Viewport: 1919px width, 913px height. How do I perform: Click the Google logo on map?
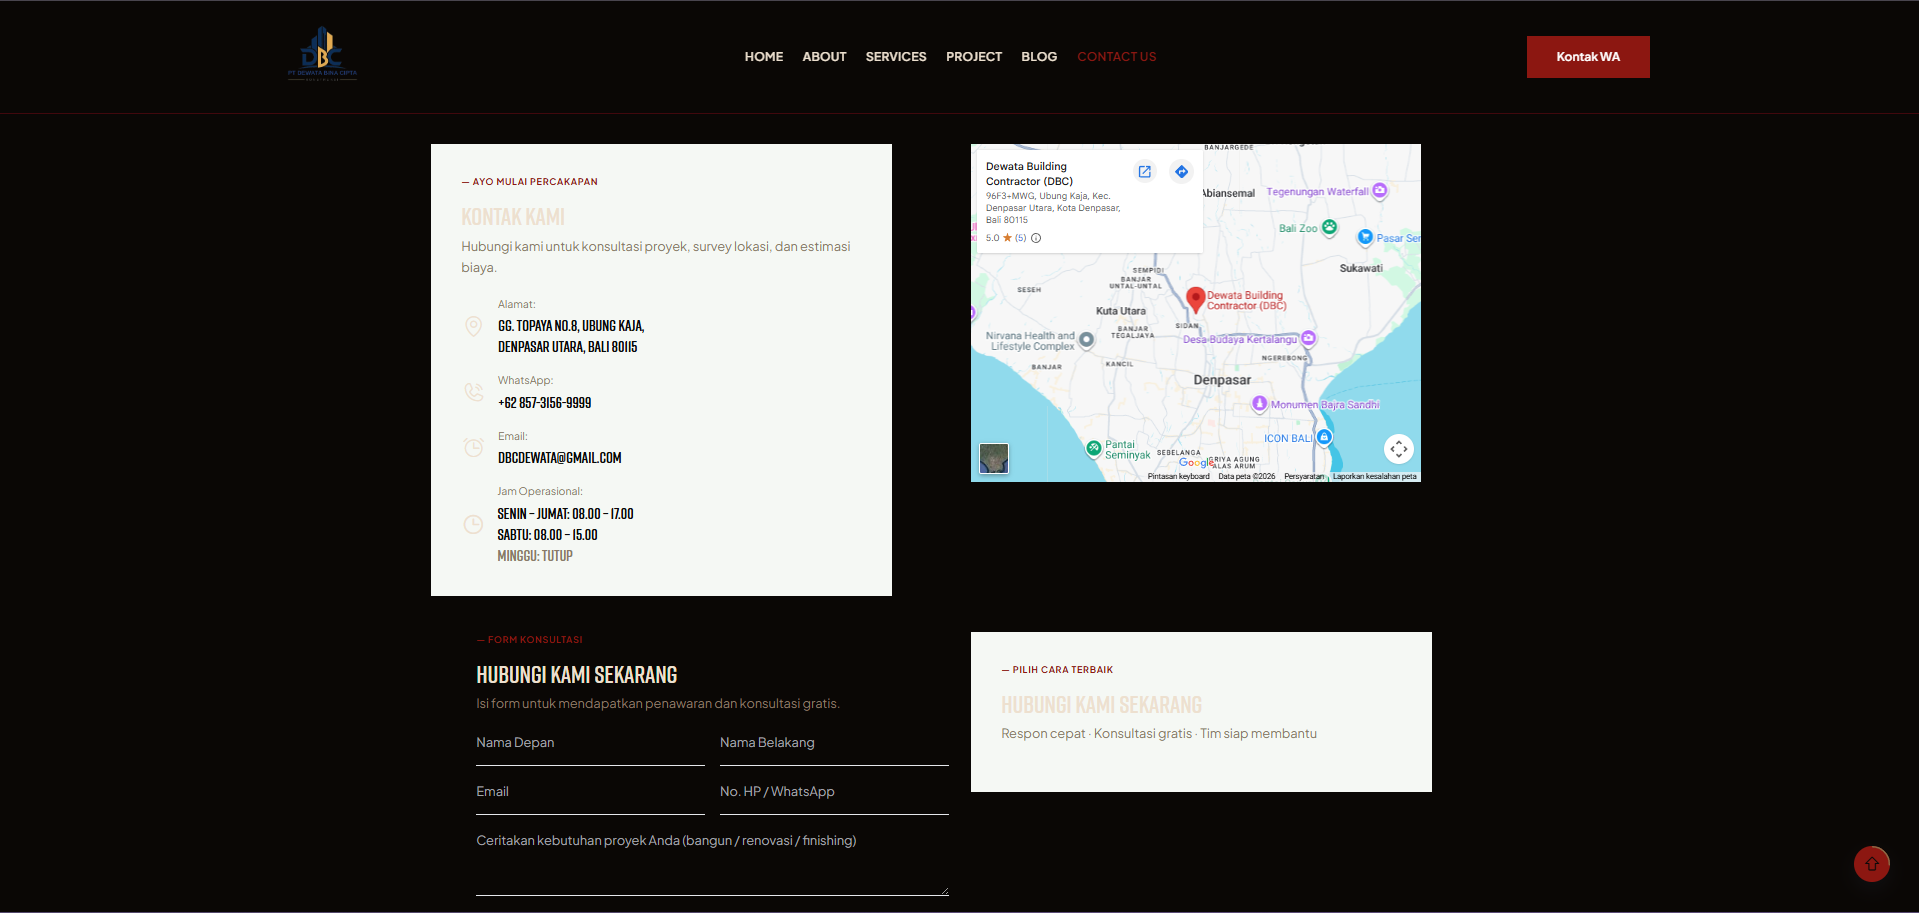pyautogui.click(x=1196, y=462)
